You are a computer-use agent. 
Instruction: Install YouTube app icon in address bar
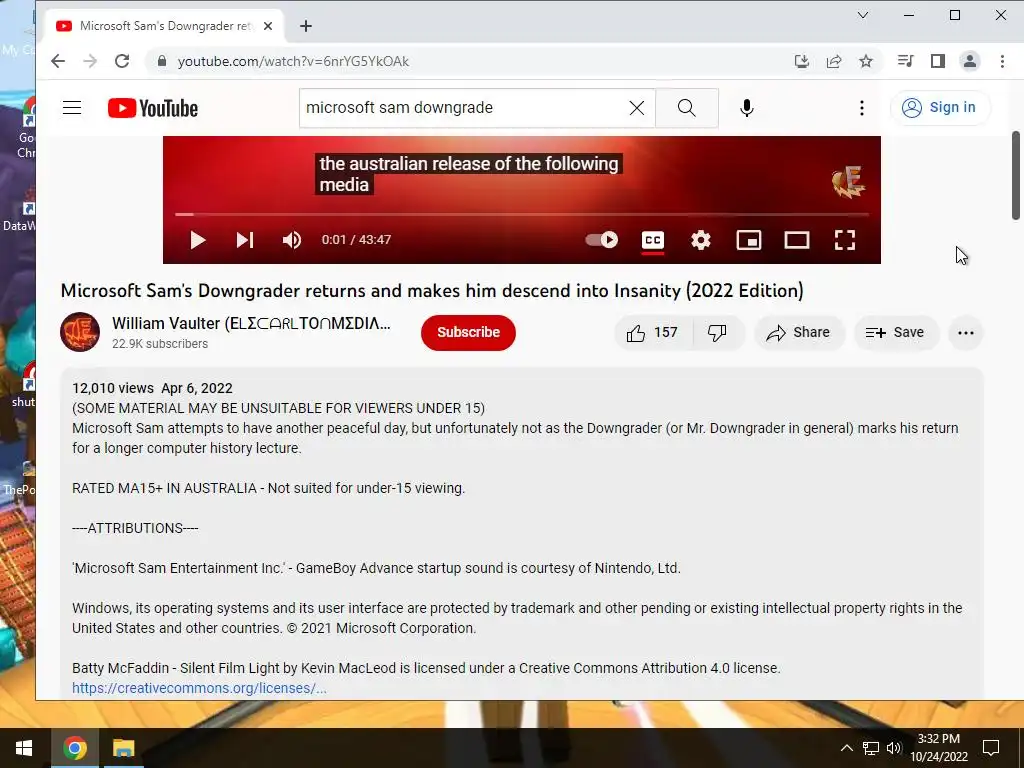801,61
